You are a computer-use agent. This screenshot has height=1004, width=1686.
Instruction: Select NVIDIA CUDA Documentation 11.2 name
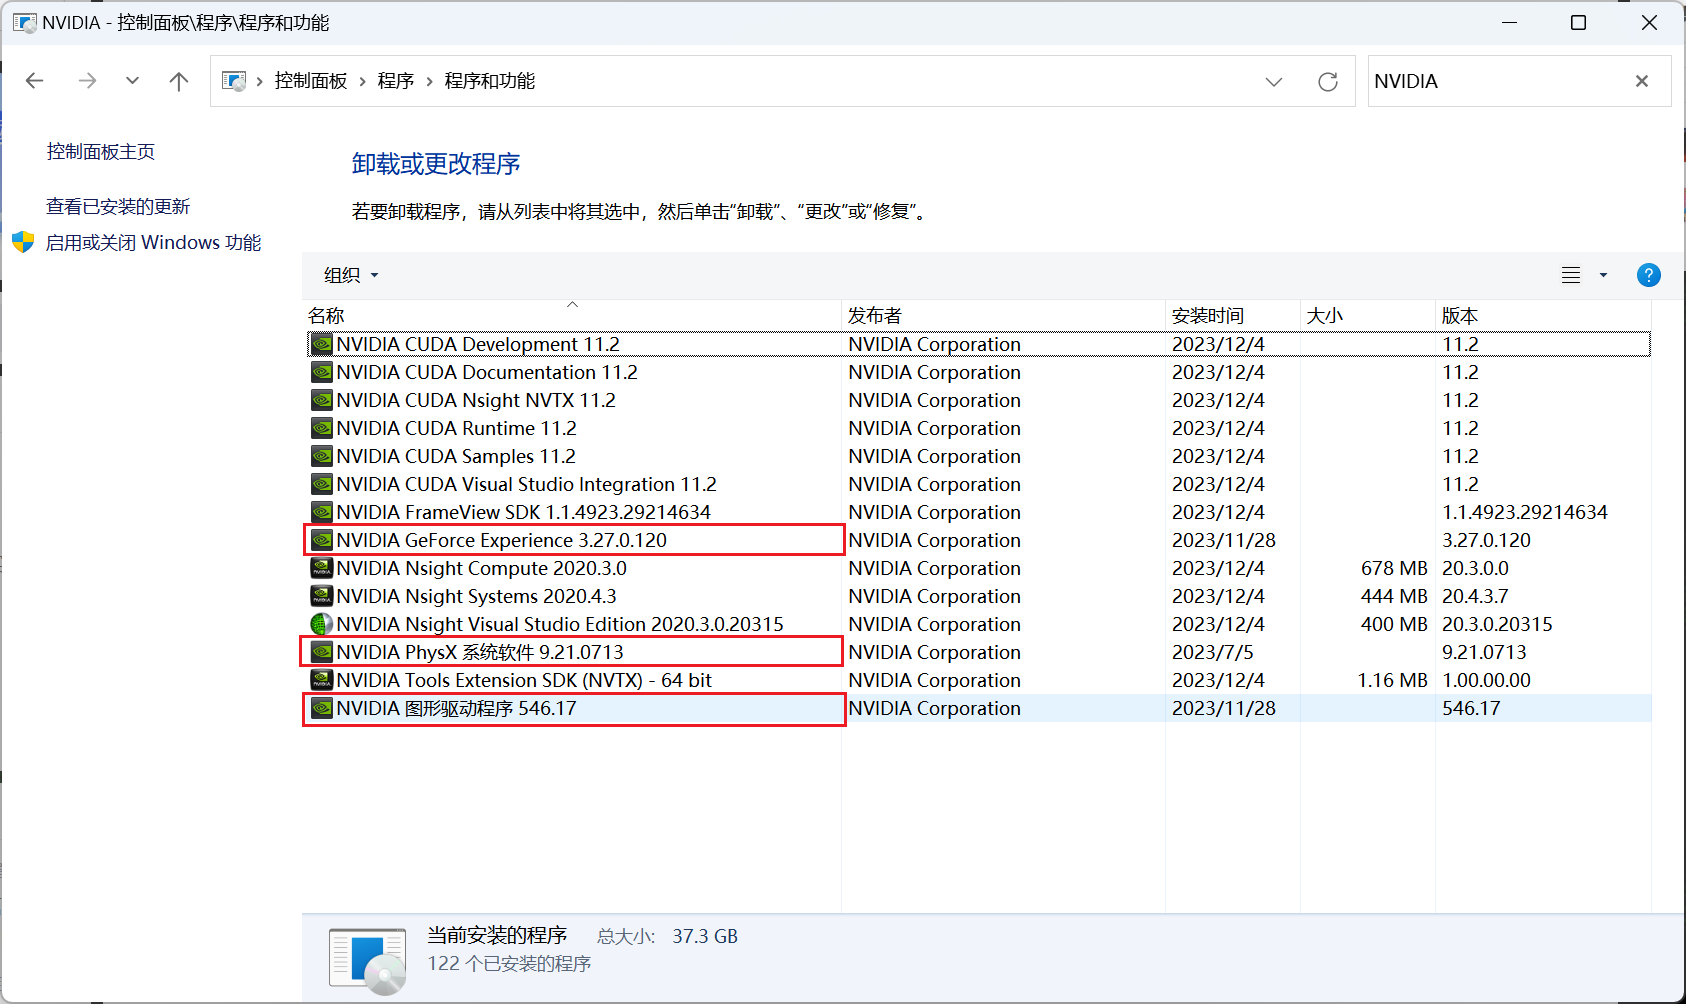487,373
